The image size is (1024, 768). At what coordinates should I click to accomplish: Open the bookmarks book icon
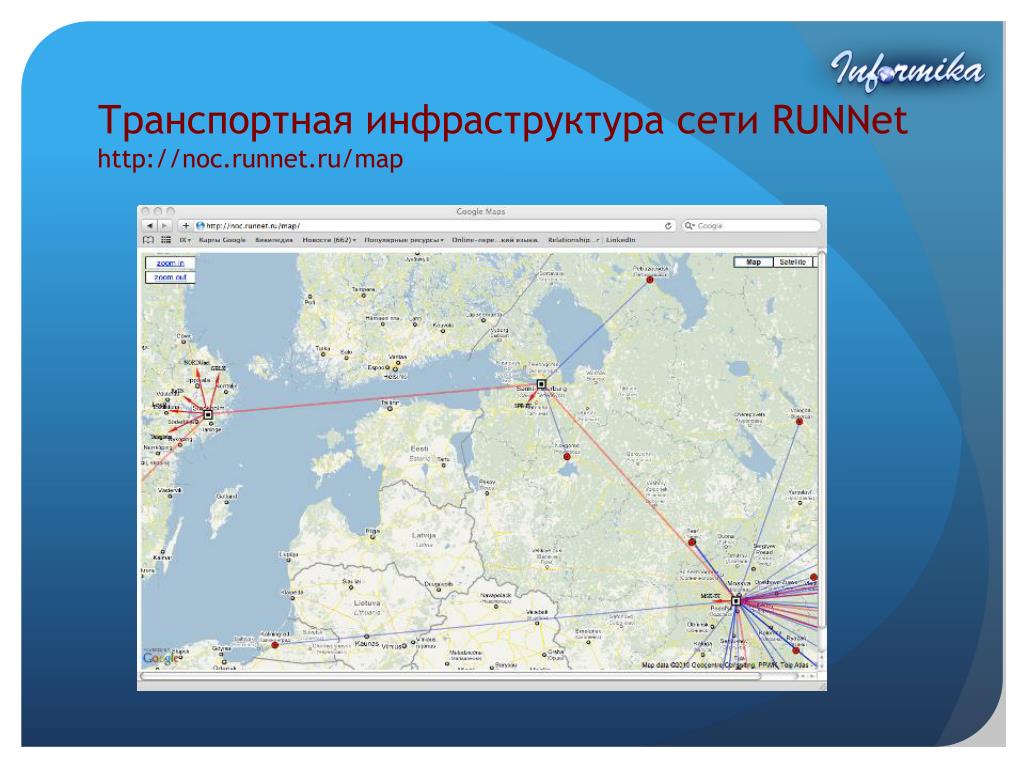tap(148, 240)
